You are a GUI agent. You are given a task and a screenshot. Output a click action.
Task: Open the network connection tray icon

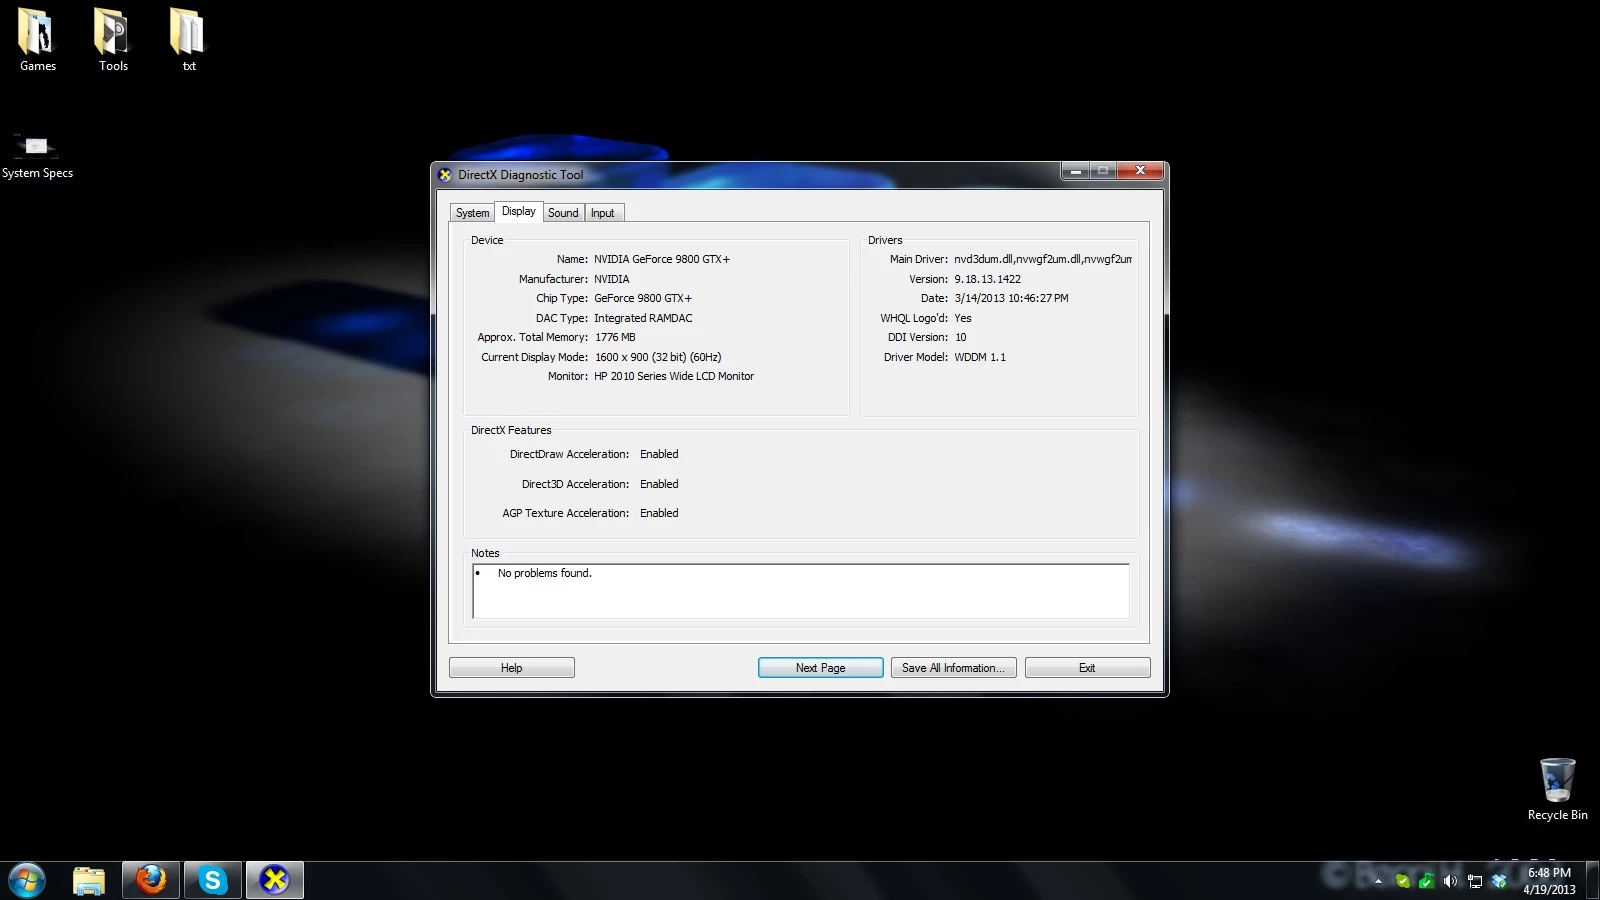click(x=1474, y=881)
